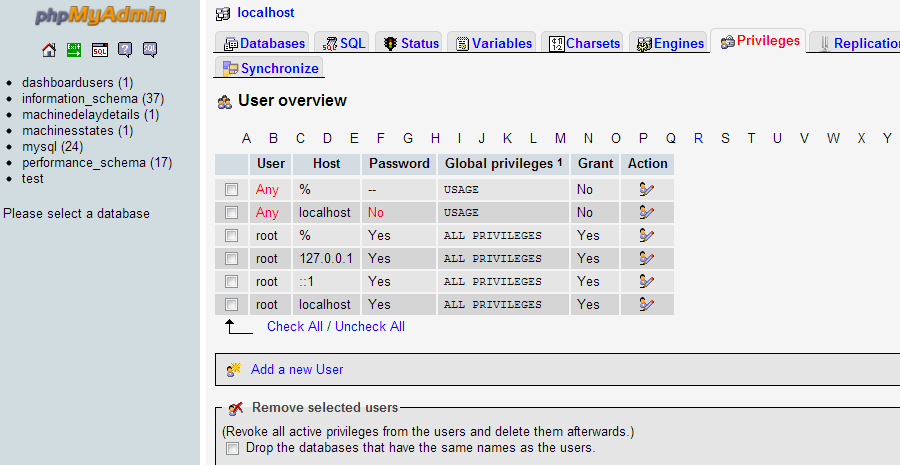Click the Global privileges column header

503,164
